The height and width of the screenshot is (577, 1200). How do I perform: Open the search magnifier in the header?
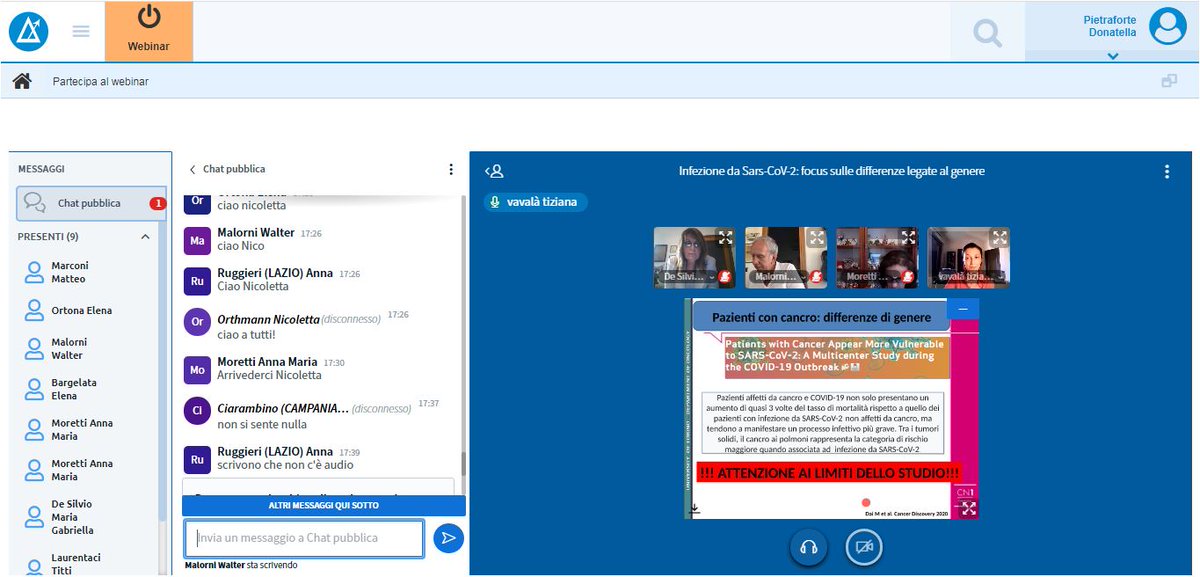coord(987,33)
